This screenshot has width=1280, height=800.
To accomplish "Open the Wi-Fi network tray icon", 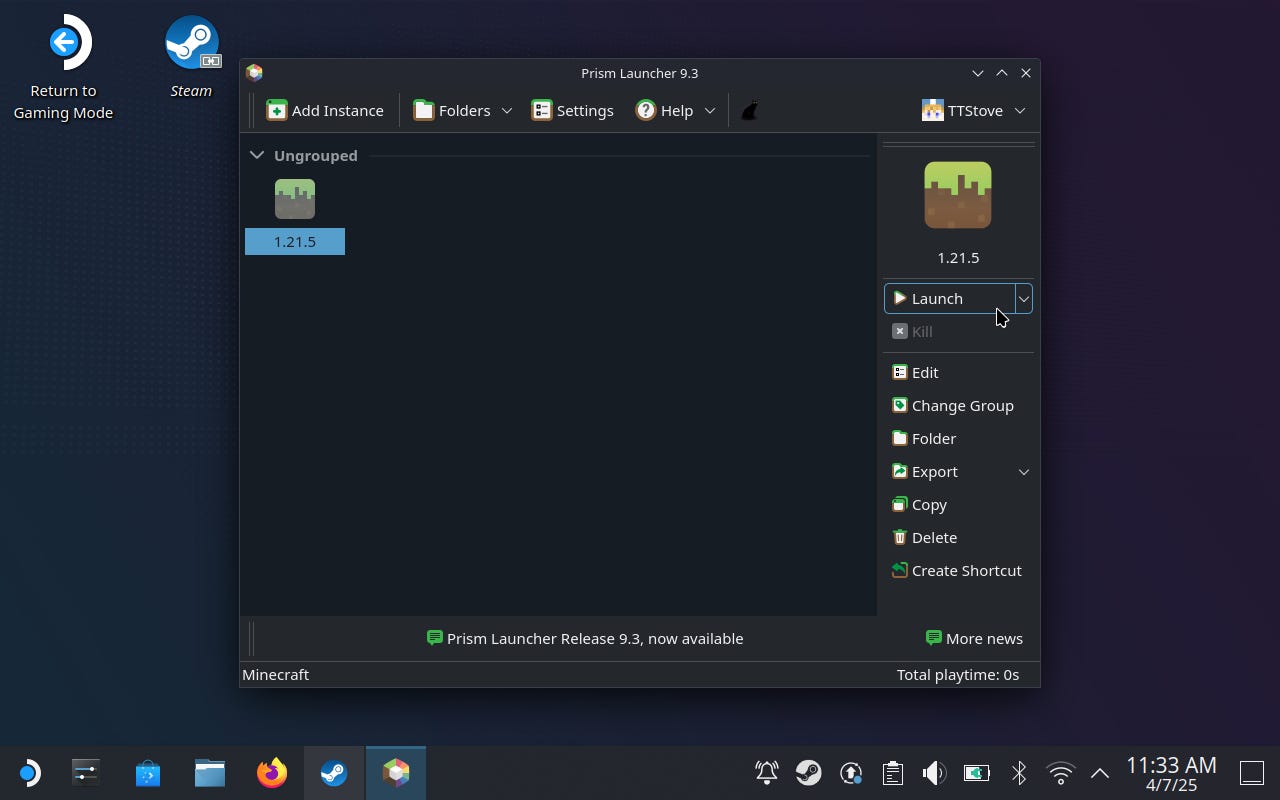I will click(x=1060, y=772).
